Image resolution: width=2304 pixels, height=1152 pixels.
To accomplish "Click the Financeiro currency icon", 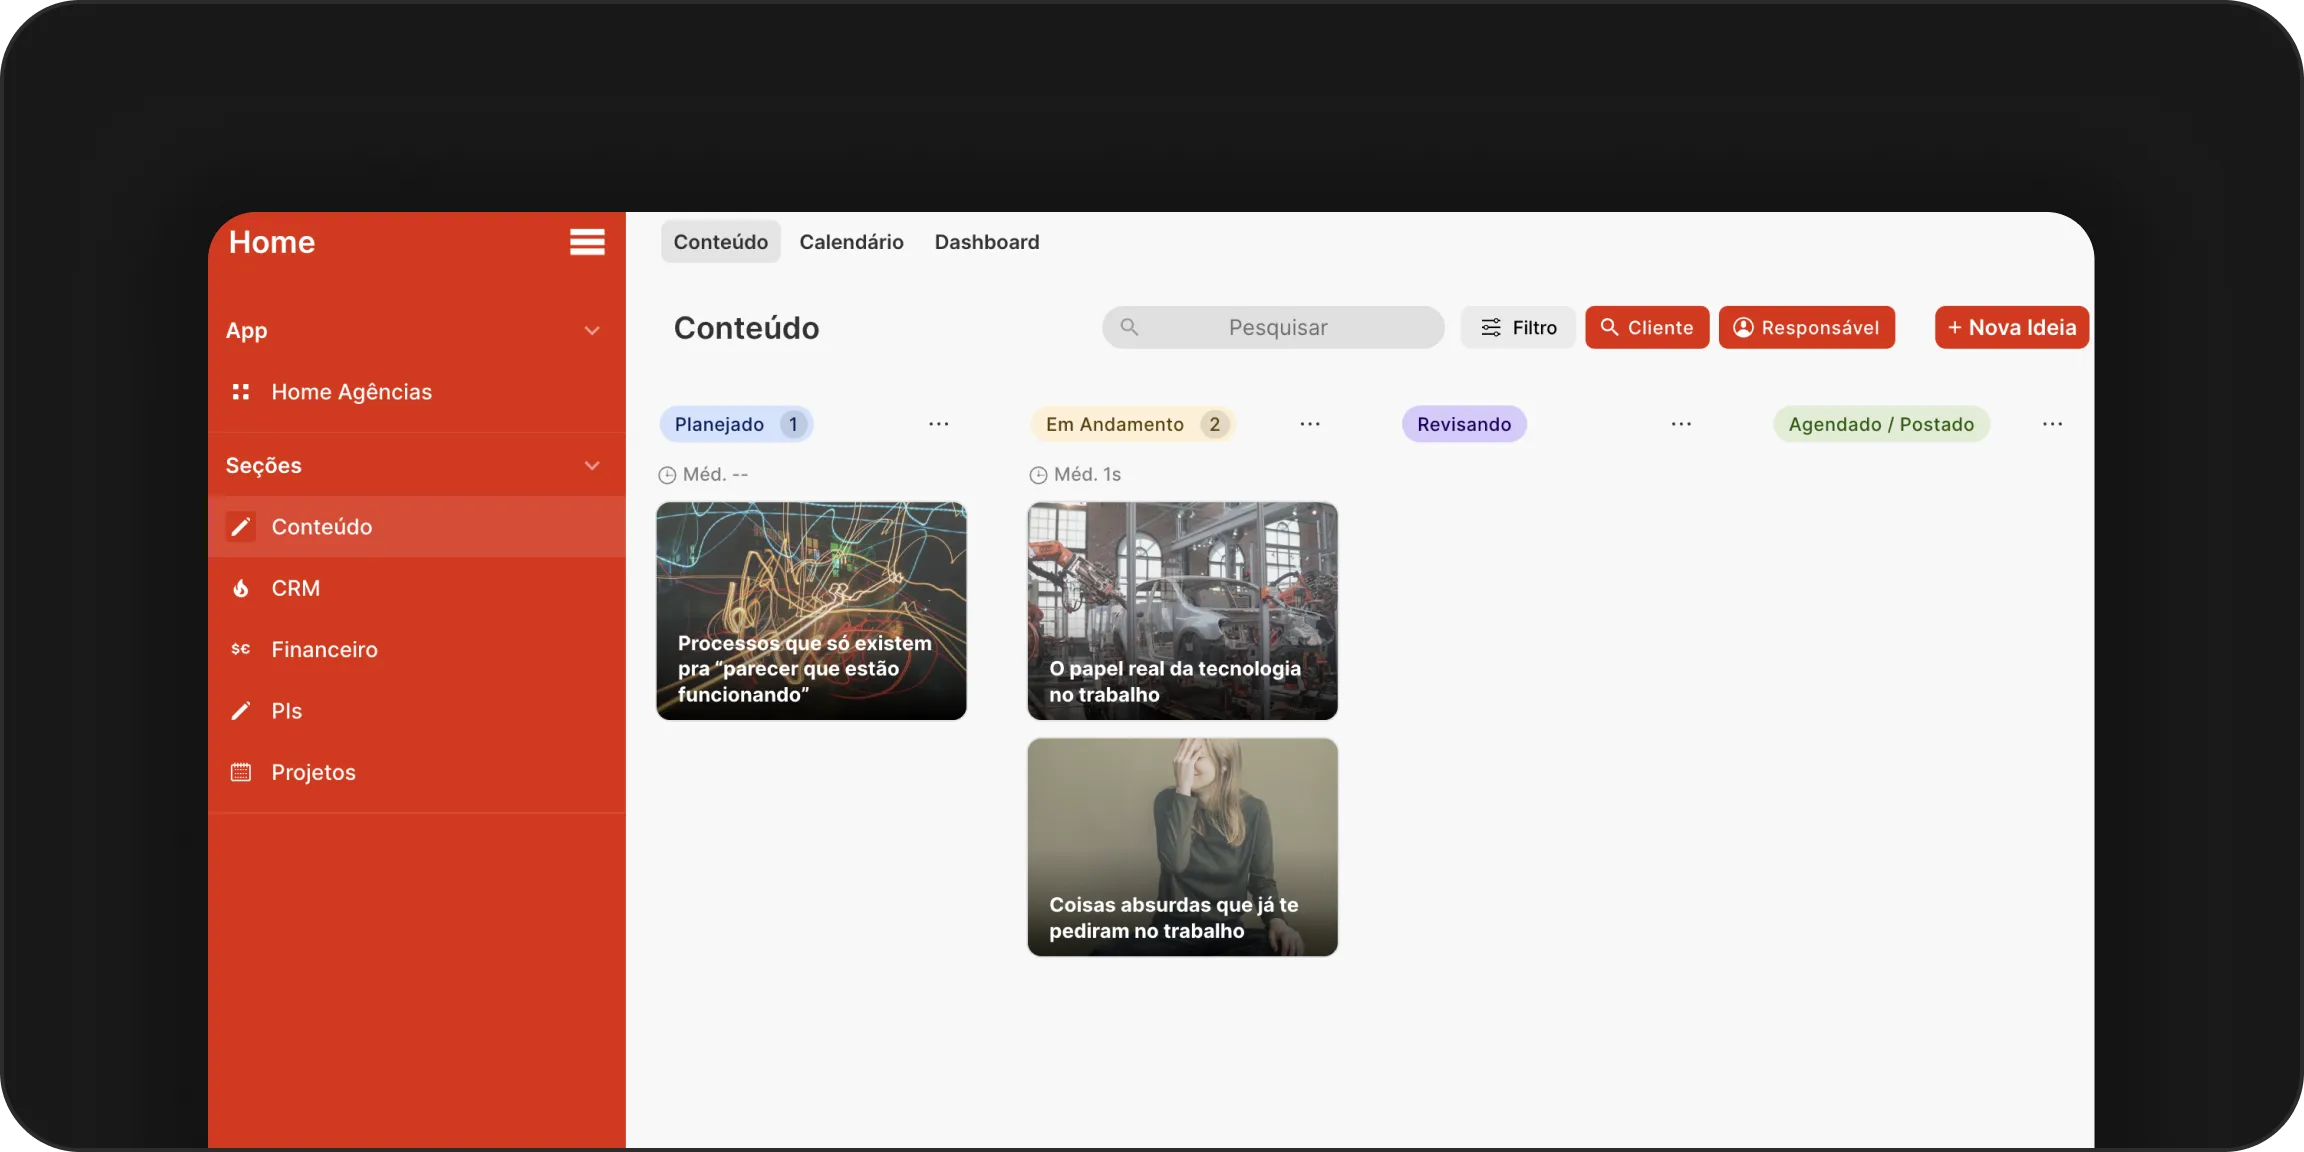I will tap(240, 649).
